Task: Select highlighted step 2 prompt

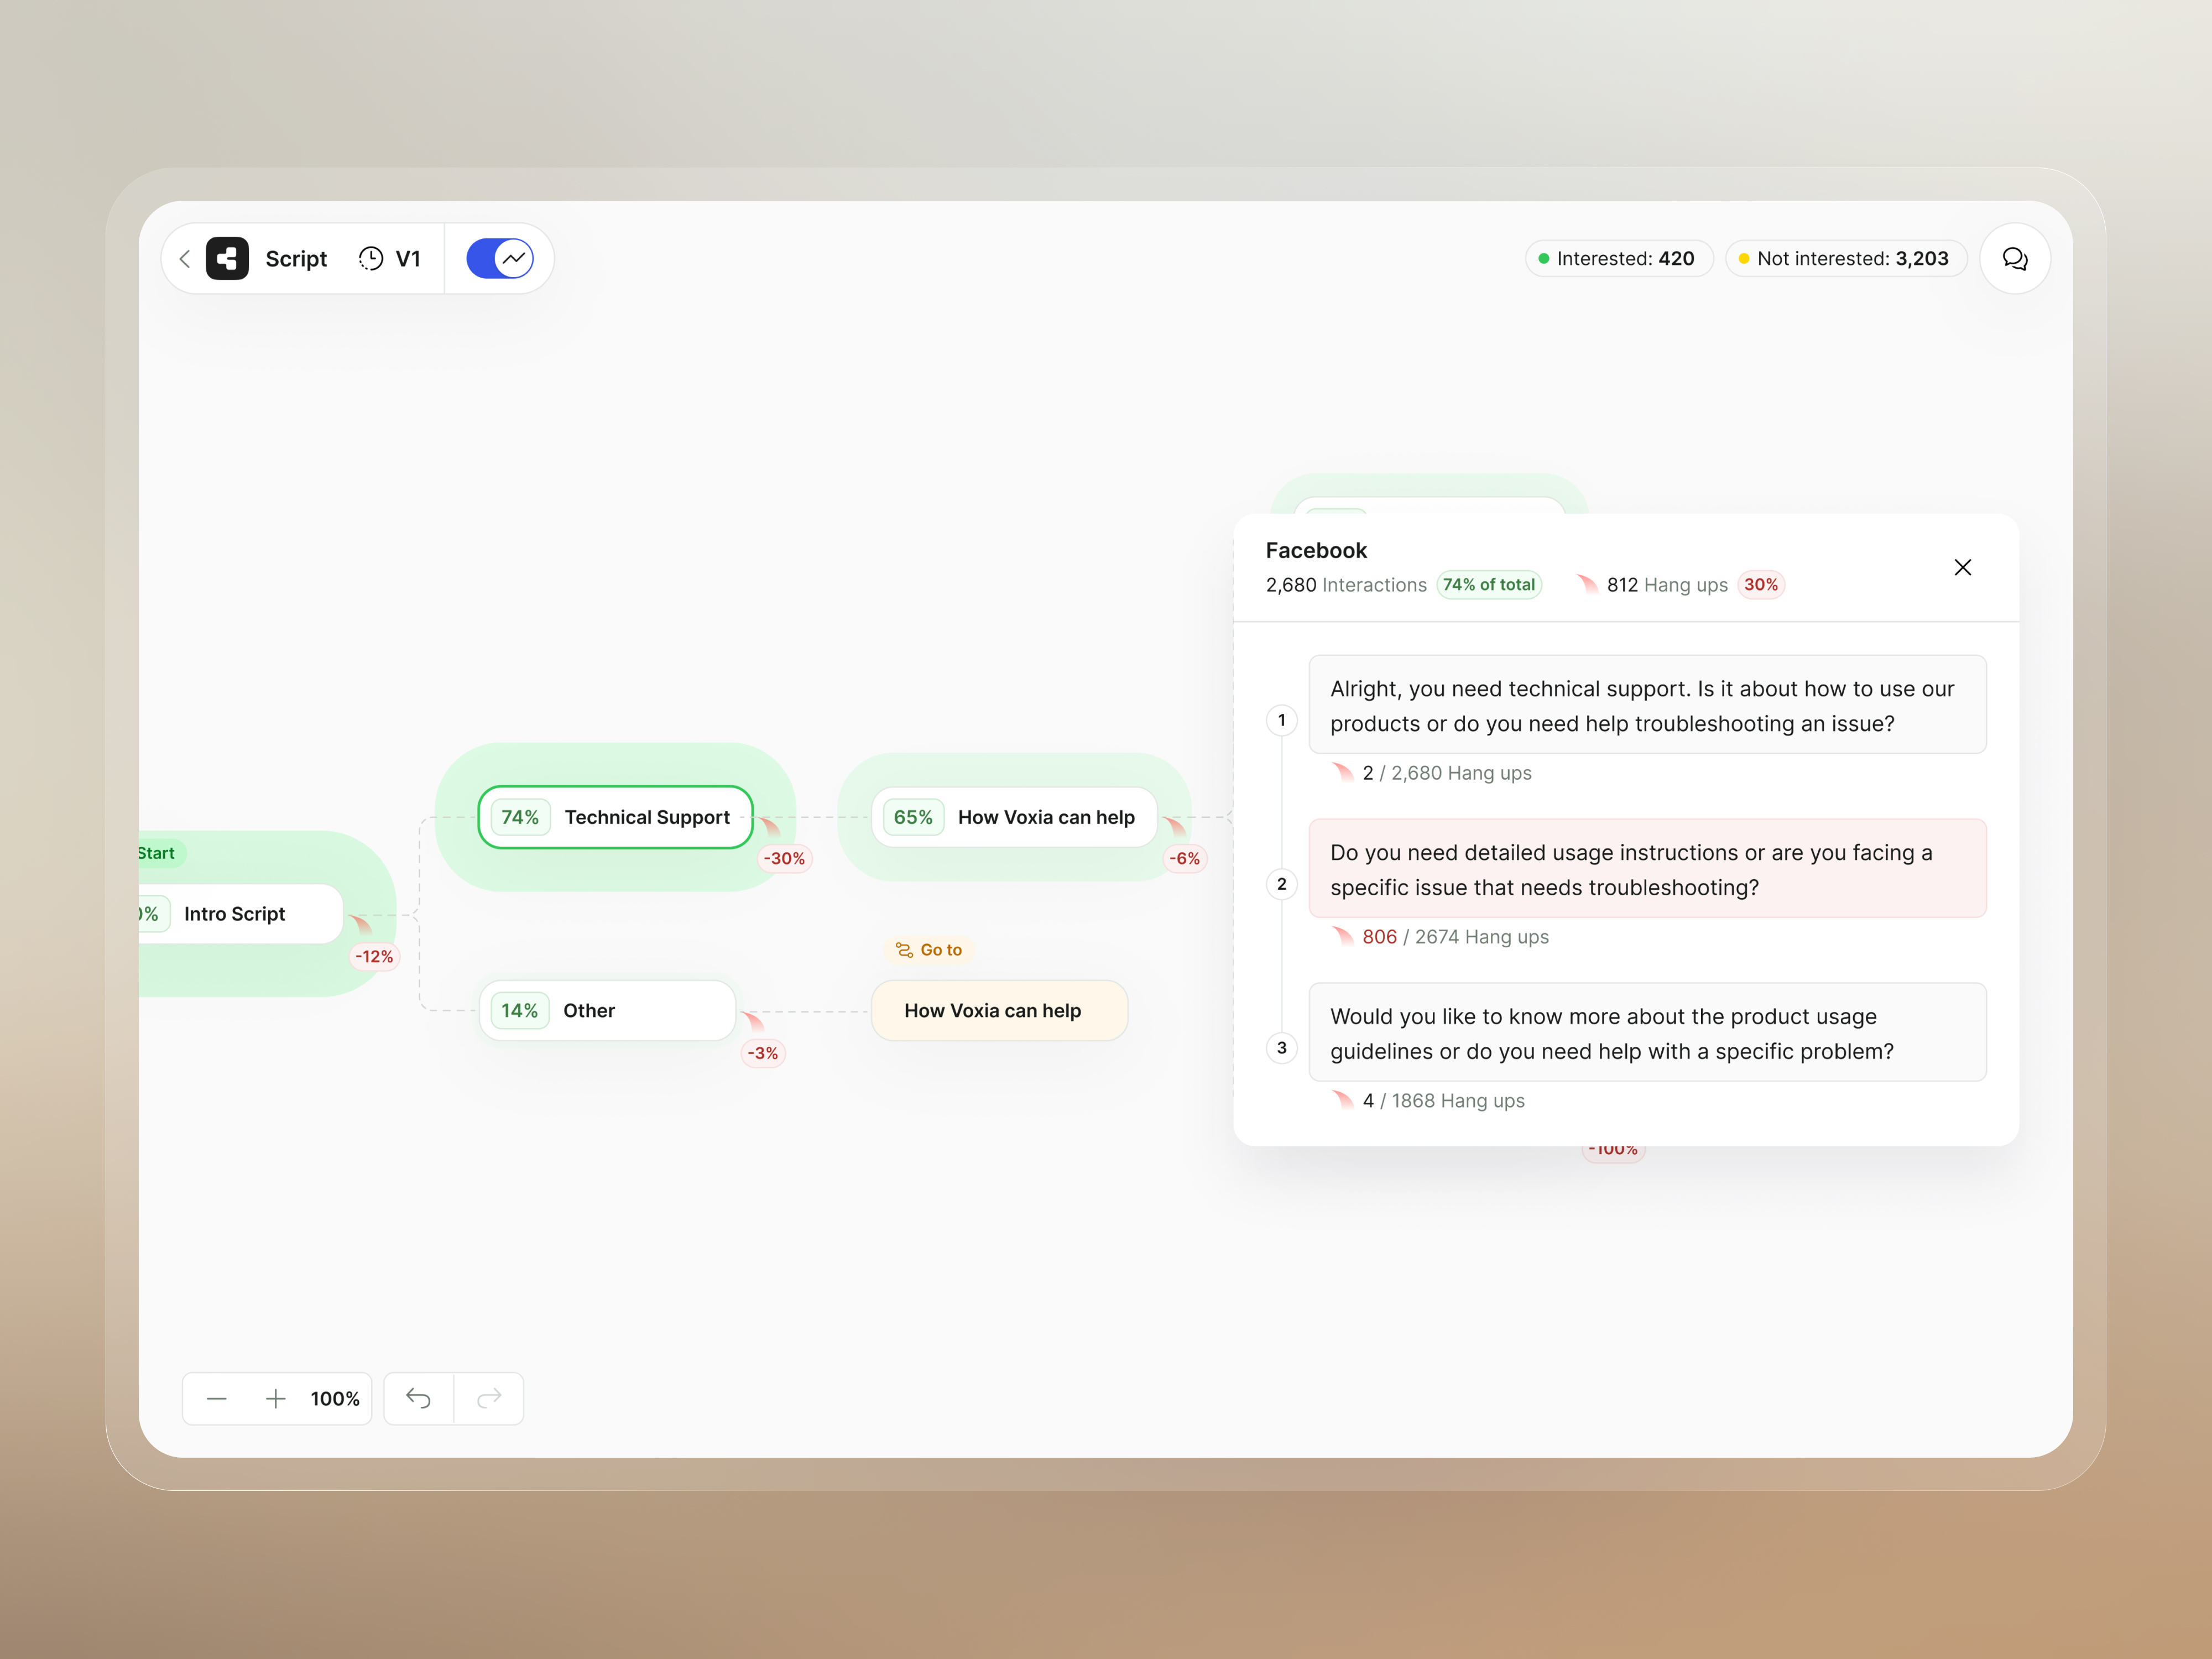Action: 1647,868
